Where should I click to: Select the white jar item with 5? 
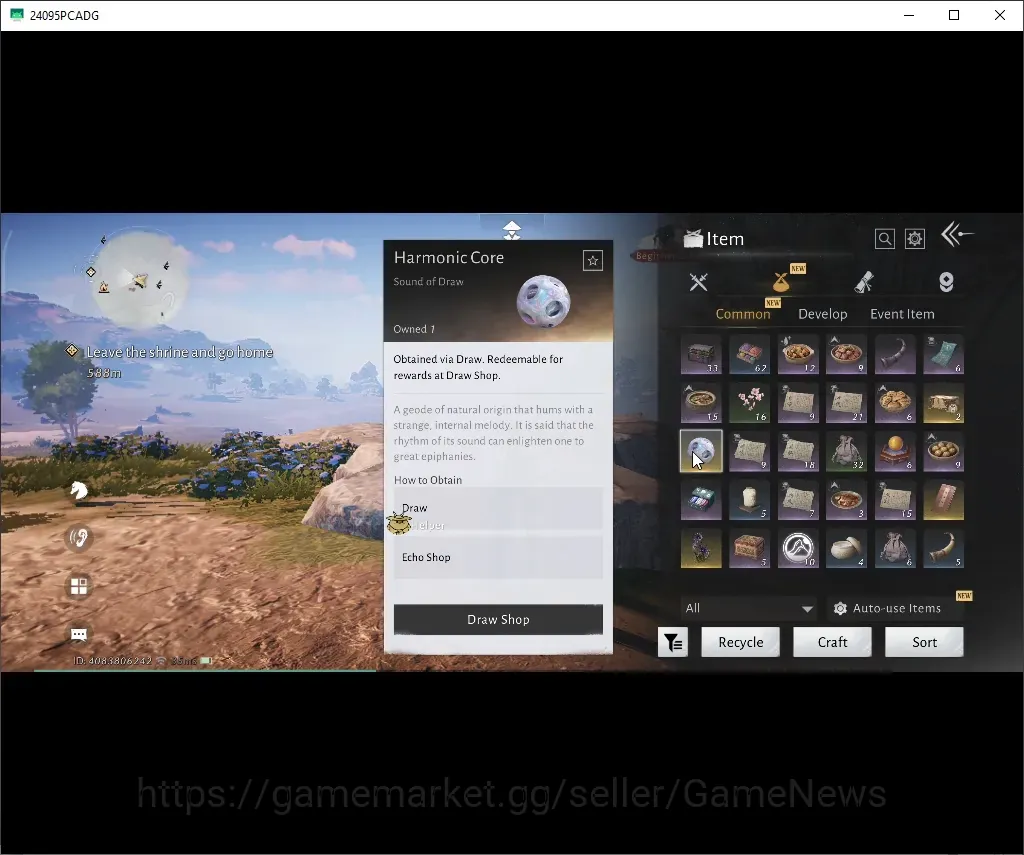[x=750, y=500]
